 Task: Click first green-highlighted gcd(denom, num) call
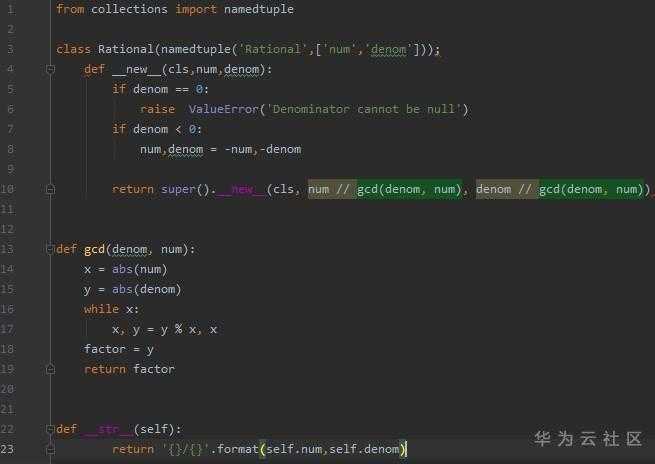coord(409,189)
